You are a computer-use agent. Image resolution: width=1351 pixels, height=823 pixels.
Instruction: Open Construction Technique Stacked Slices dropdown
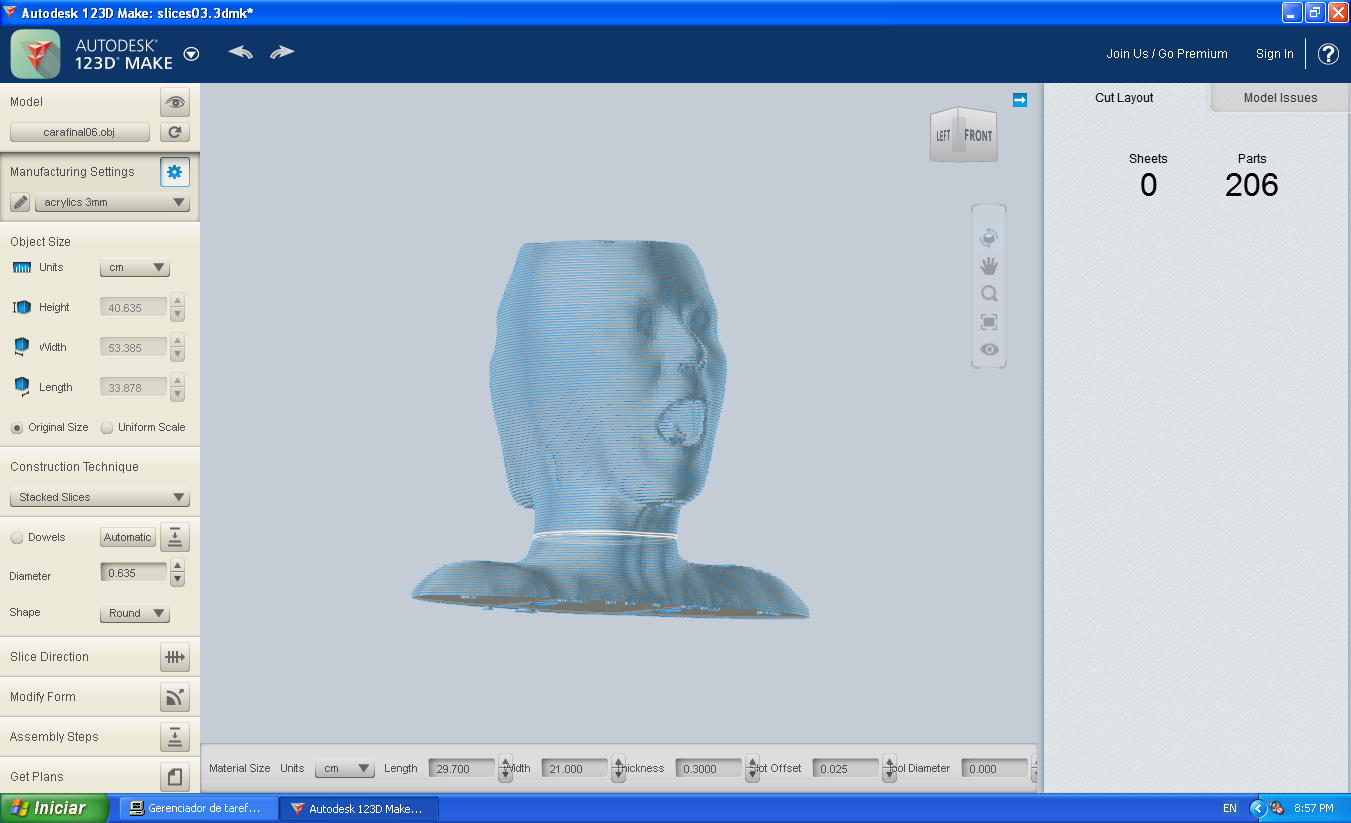click(100, 497)
